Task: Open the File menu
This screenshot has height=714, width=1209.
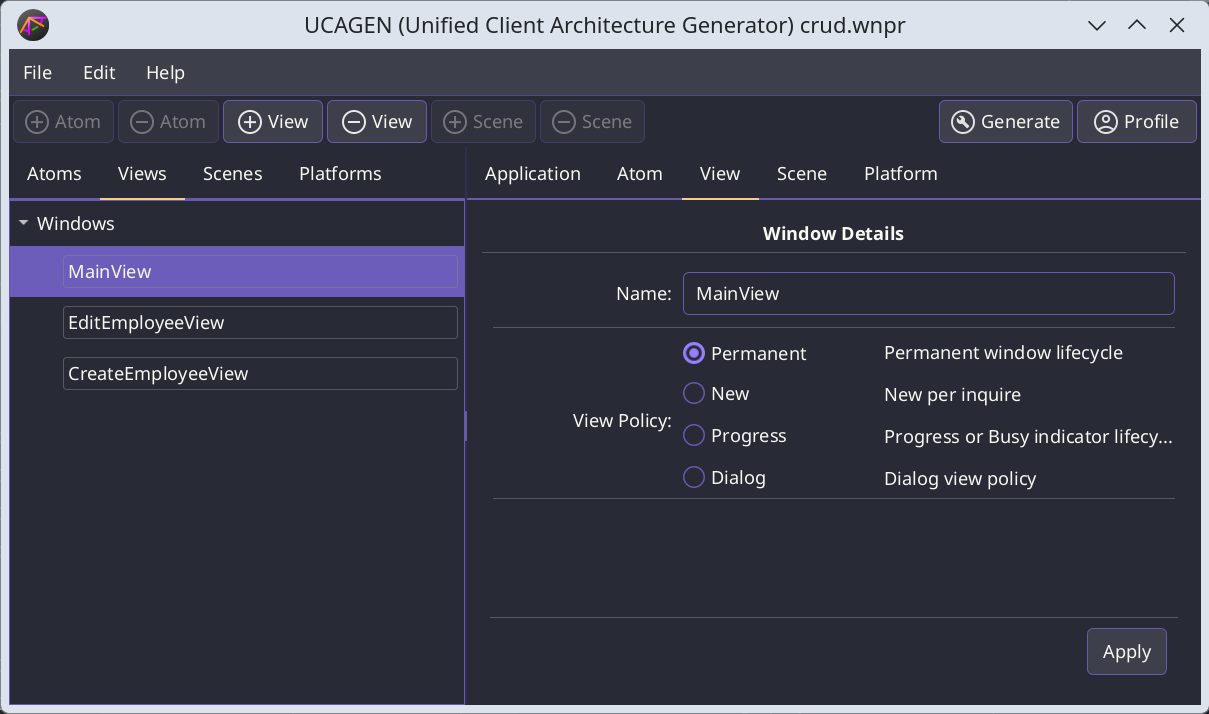Action: (x=37, y=73)
